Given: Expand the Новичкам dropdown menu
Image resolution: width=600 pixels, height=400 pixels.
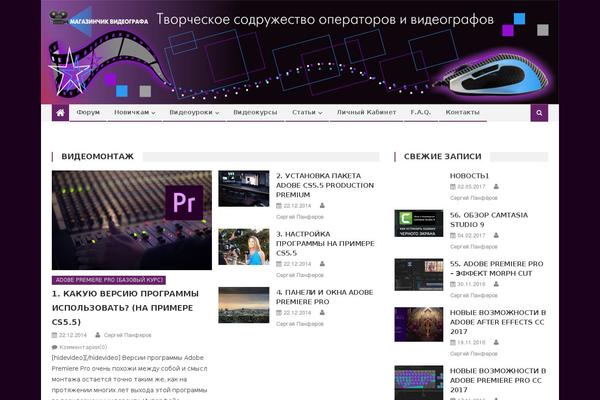Looking at the screenshot, I should (x=135, y=113).
